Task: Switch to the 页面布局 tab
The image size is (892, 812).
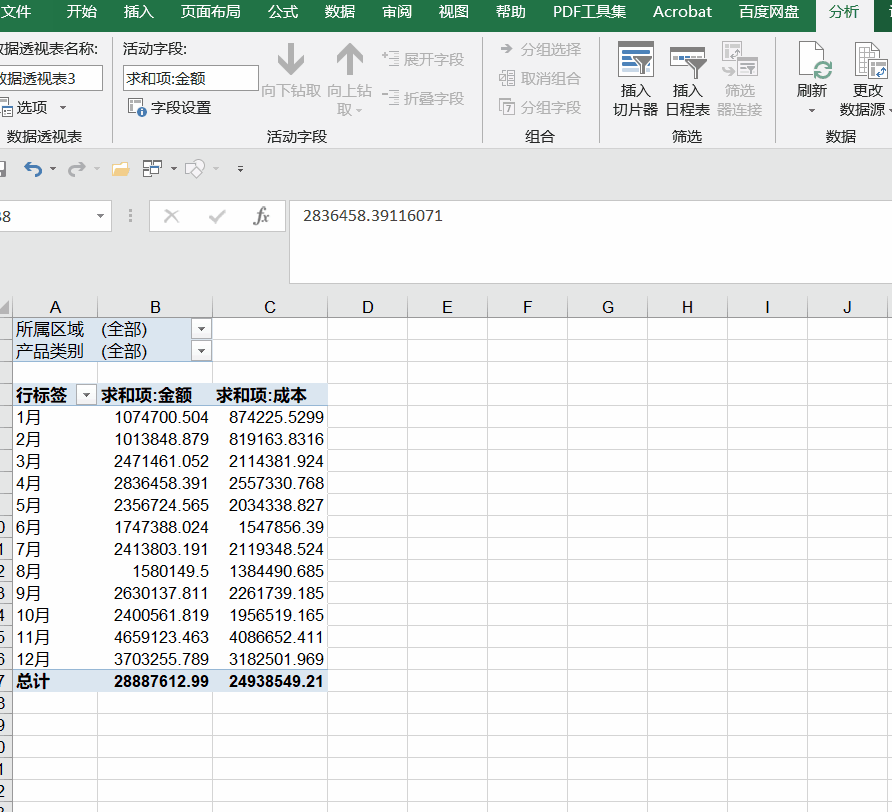Action: pos(210,12)
